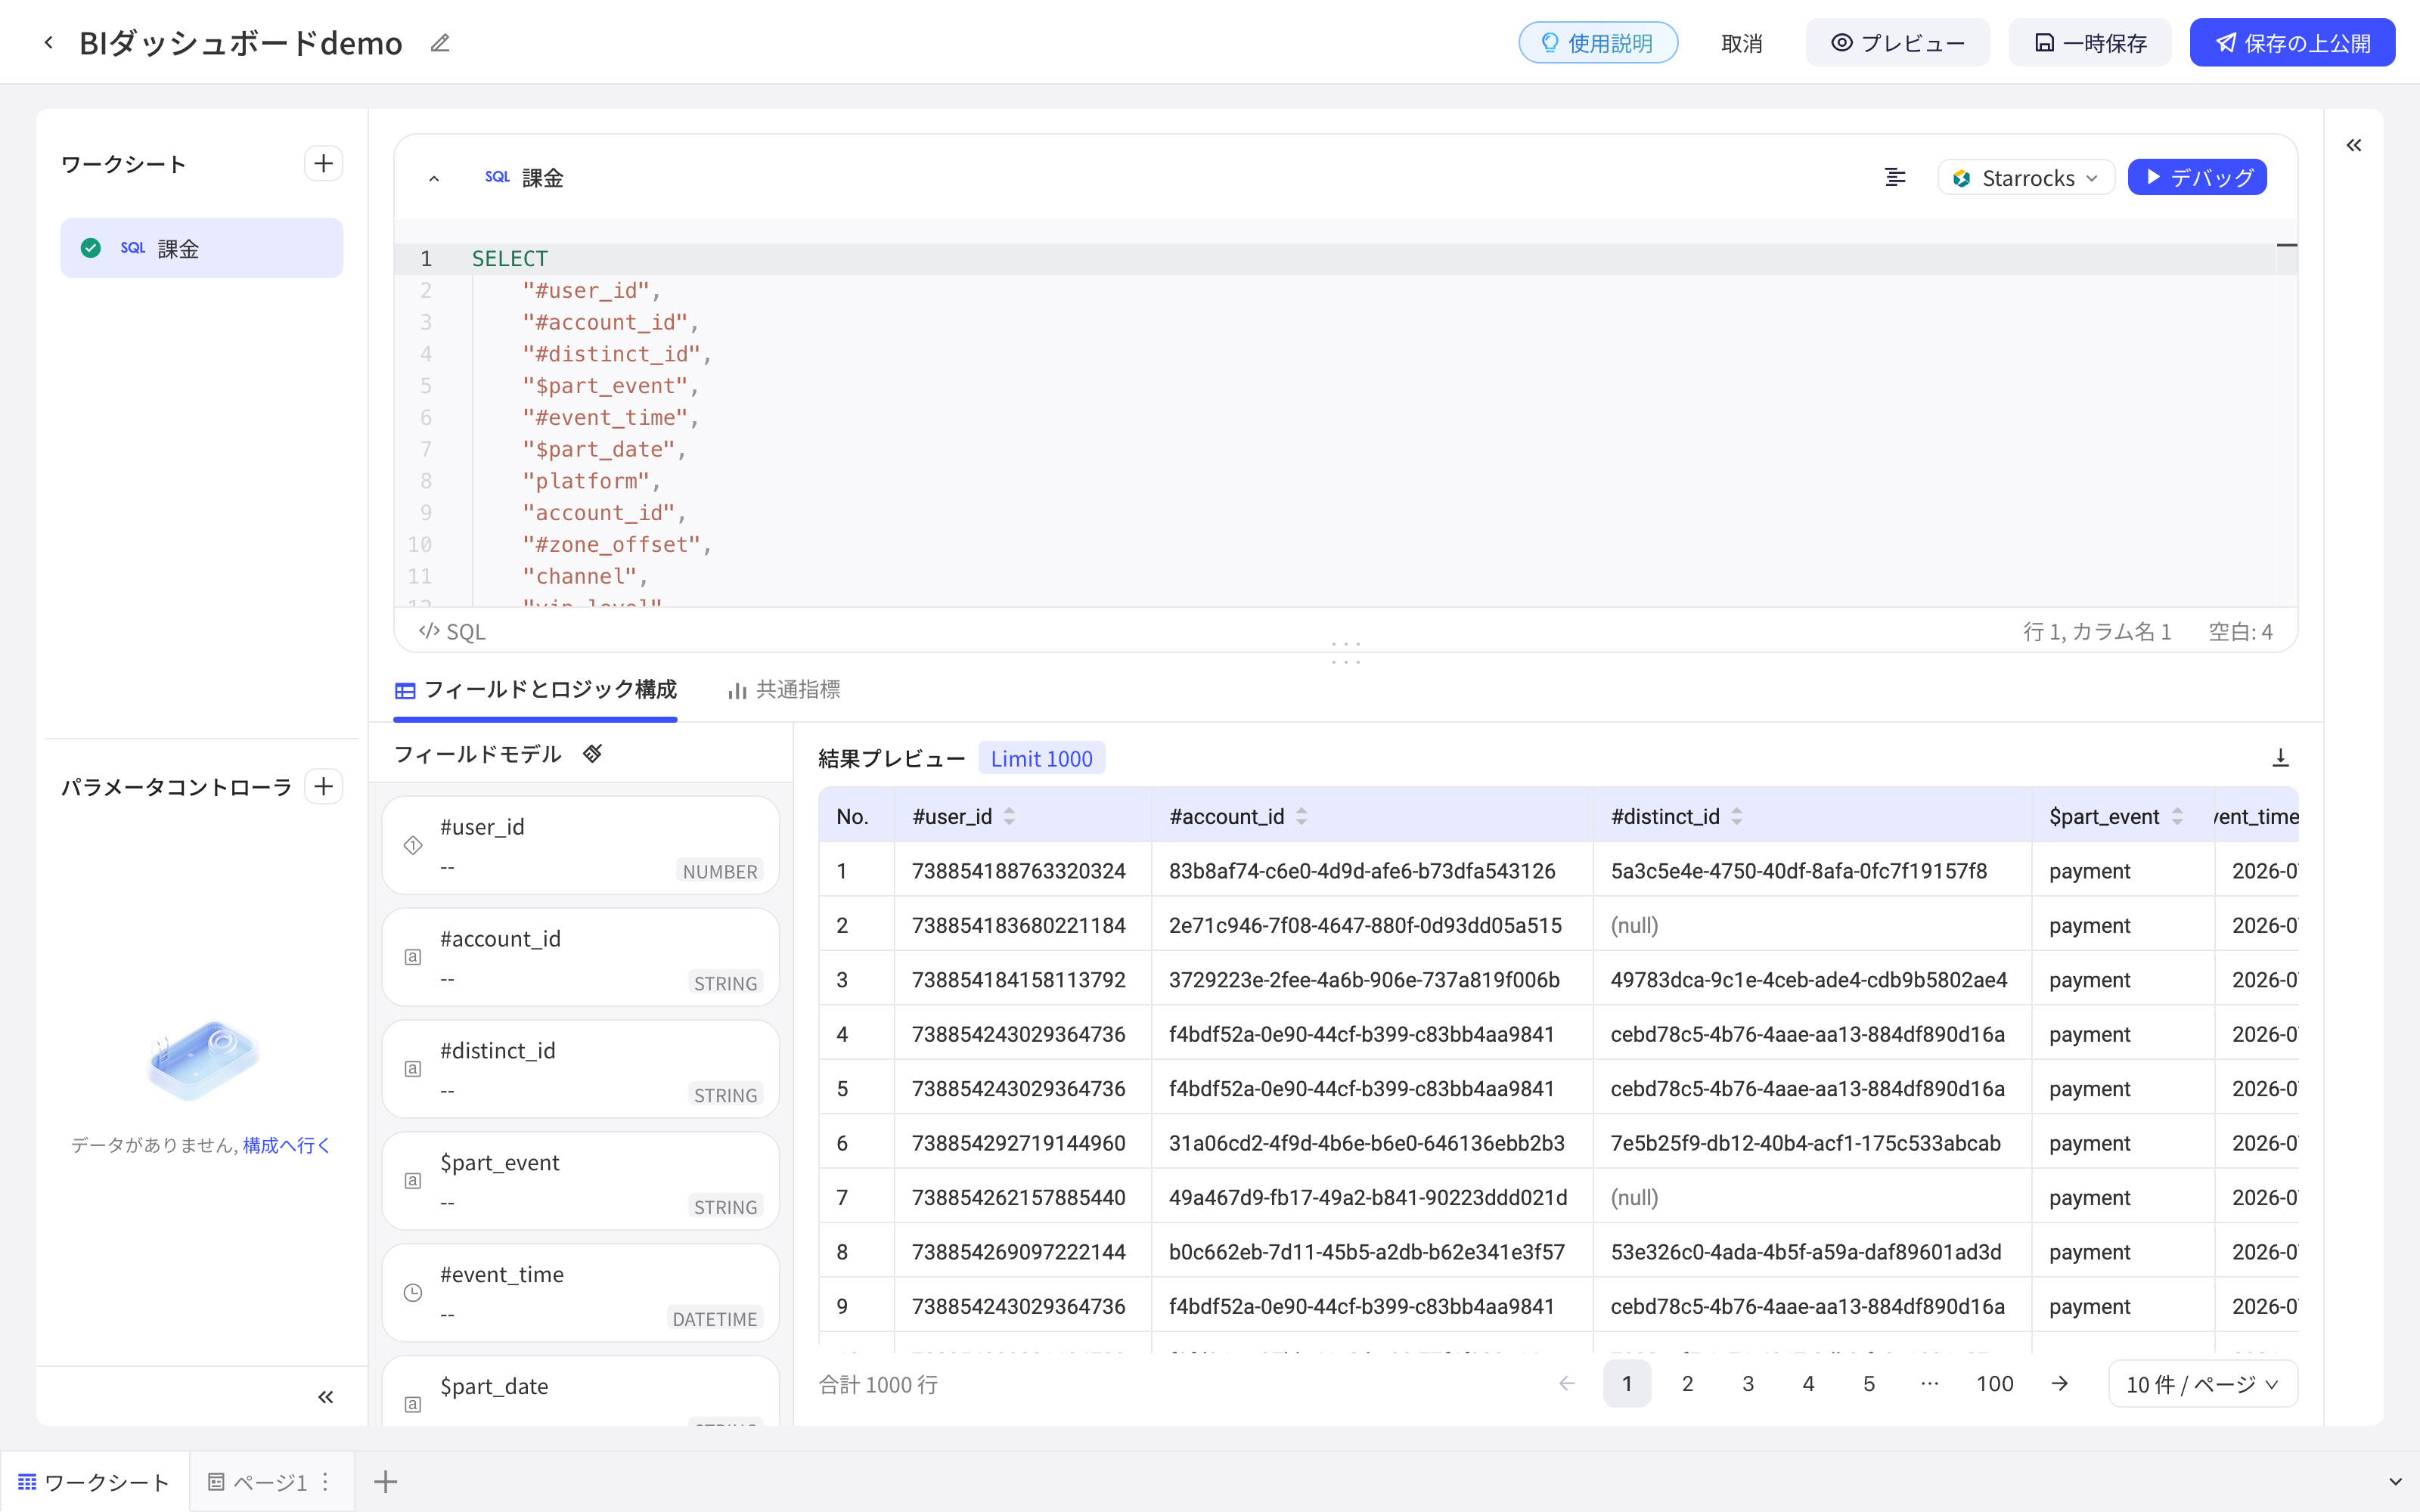
Task: Sort by $part_event column
Action: (x=2177, y=817)
